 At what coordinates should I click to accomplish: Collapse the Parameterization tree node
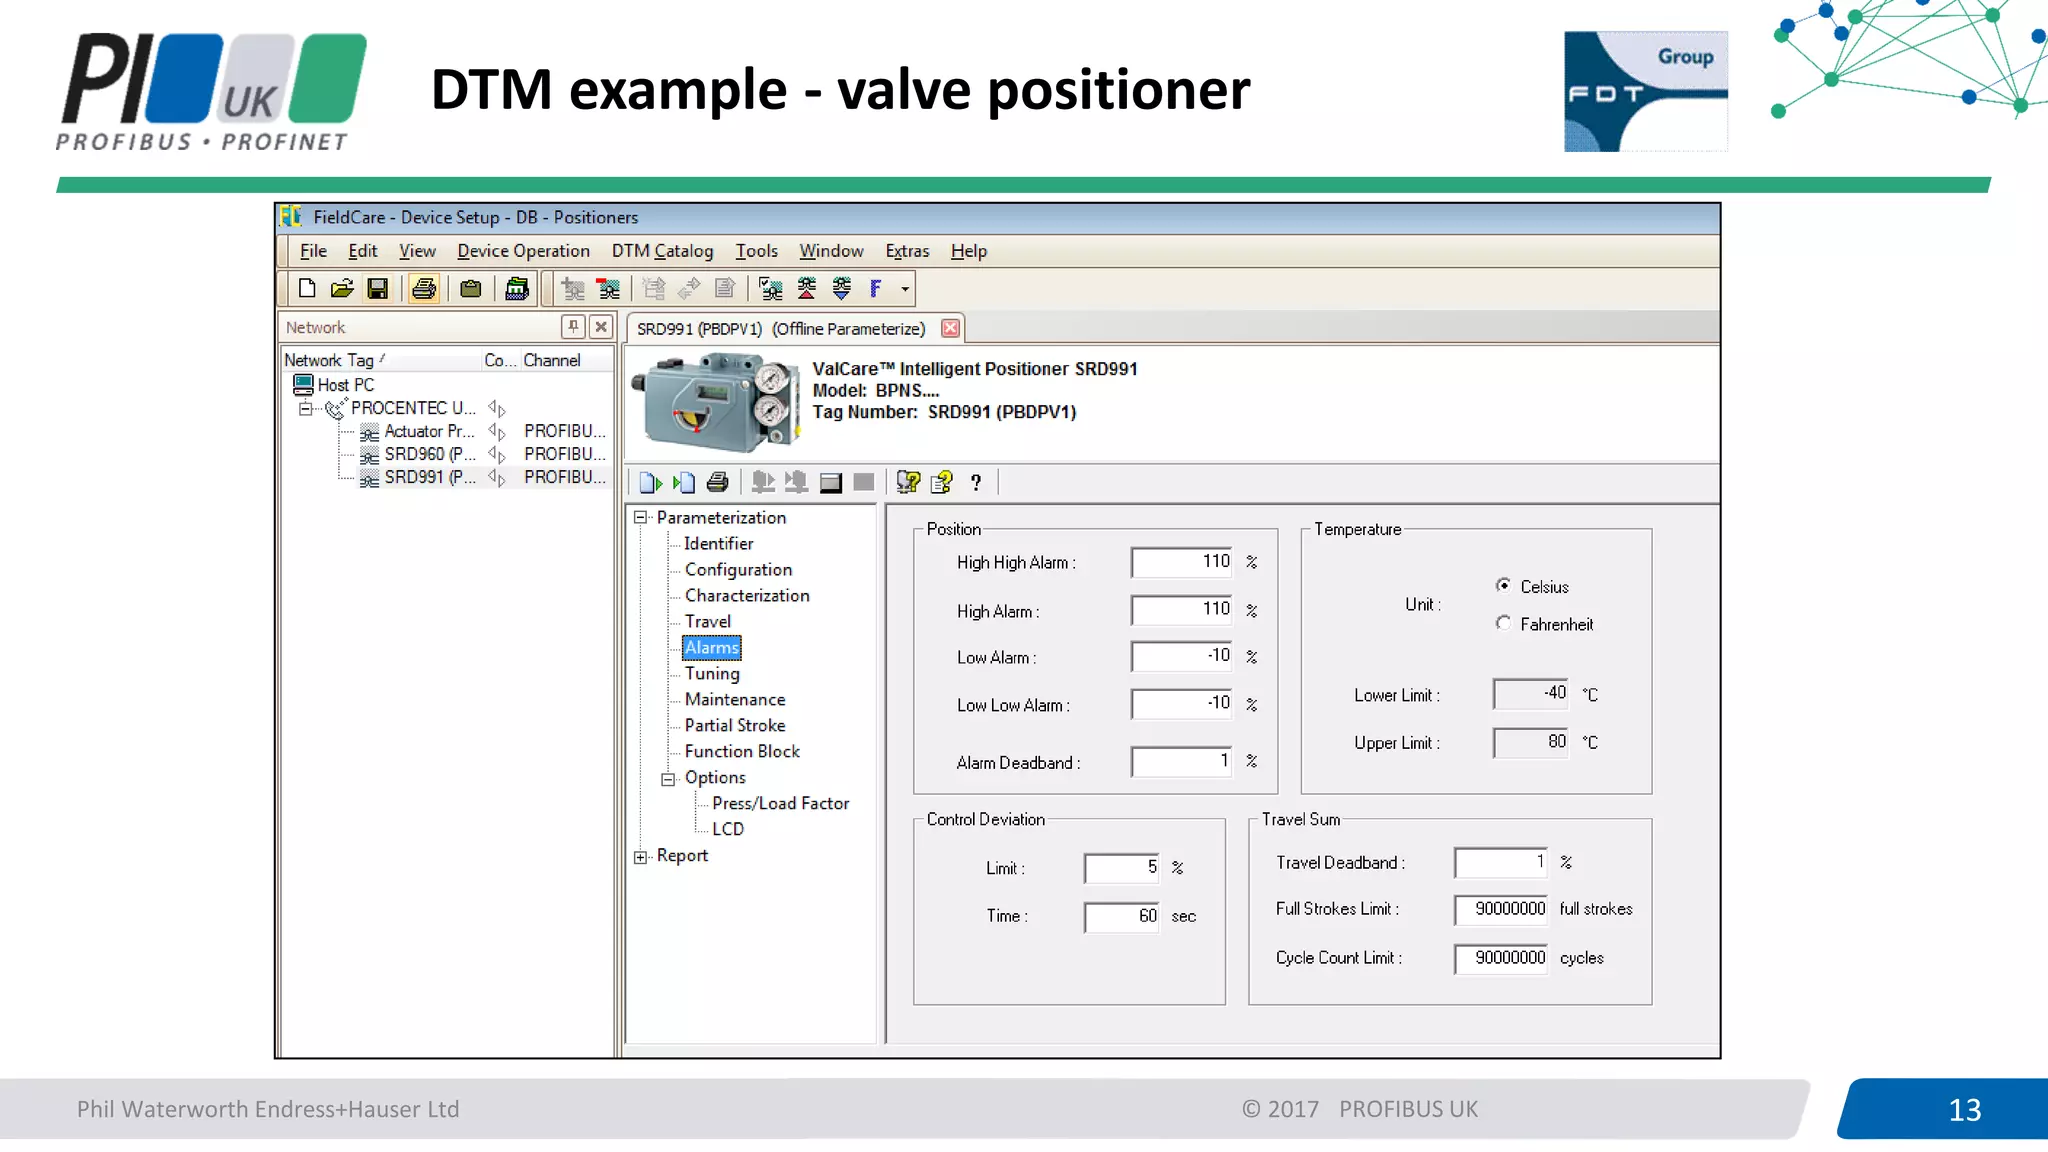pos(640,518)
